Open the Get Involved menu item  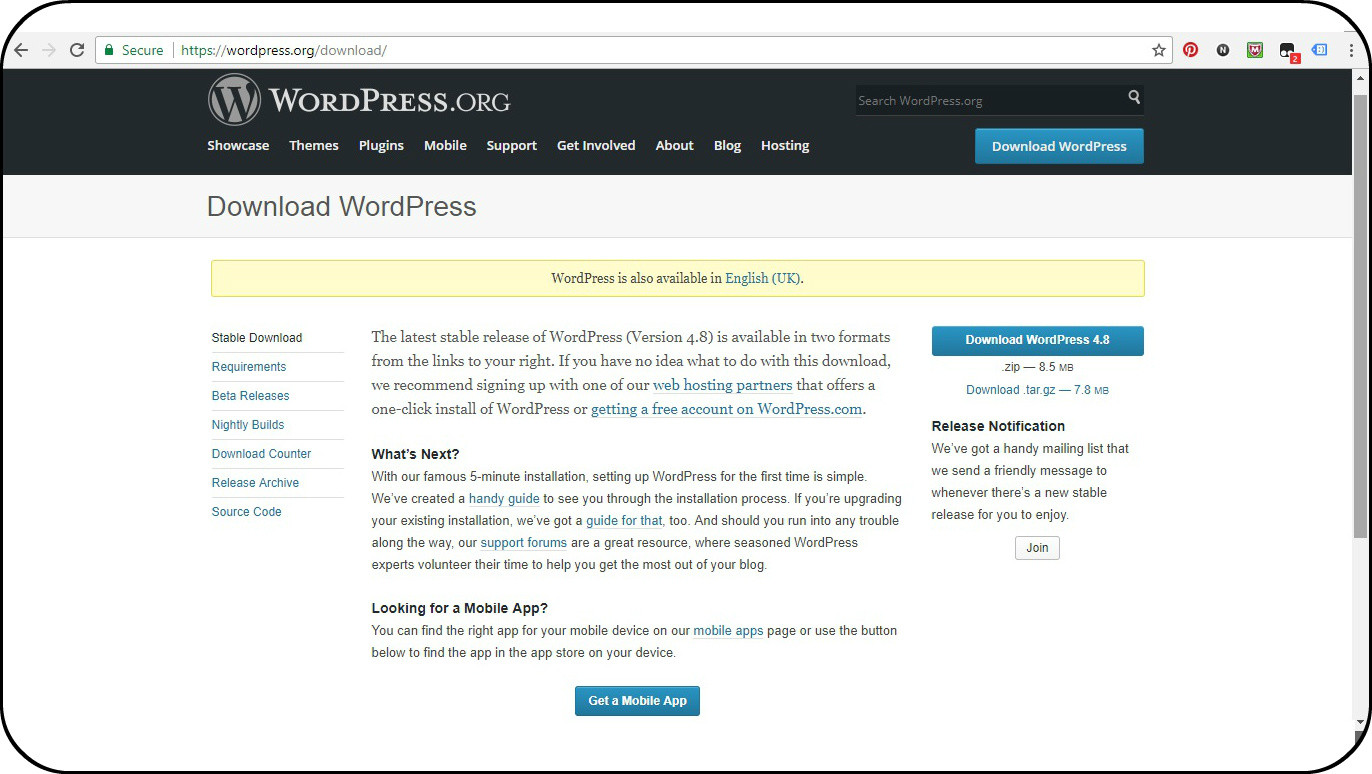(x=596, y=145)
